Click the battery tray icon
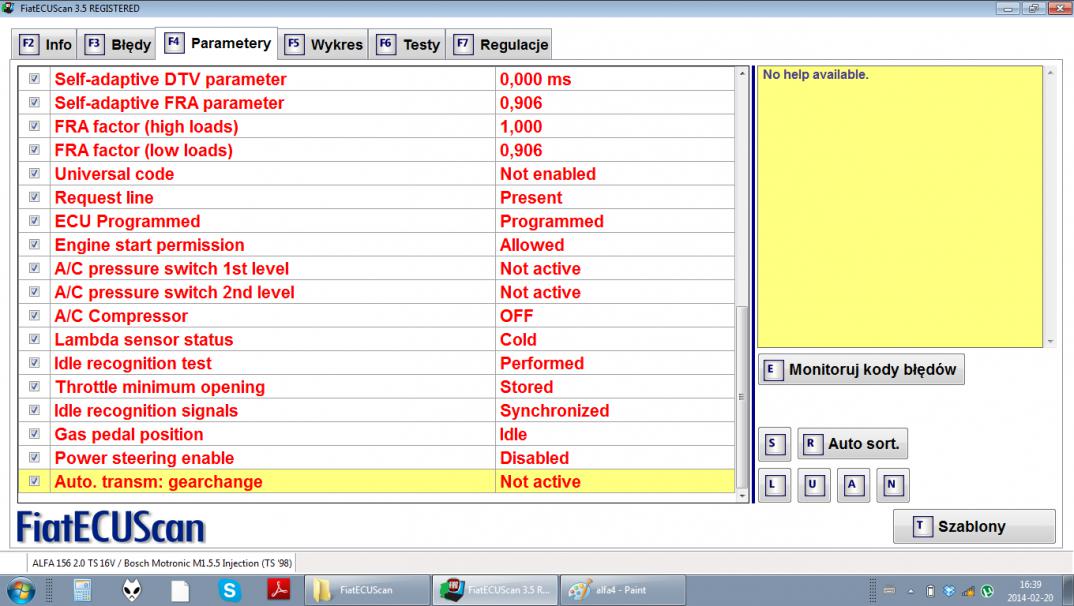 (930, 591)
